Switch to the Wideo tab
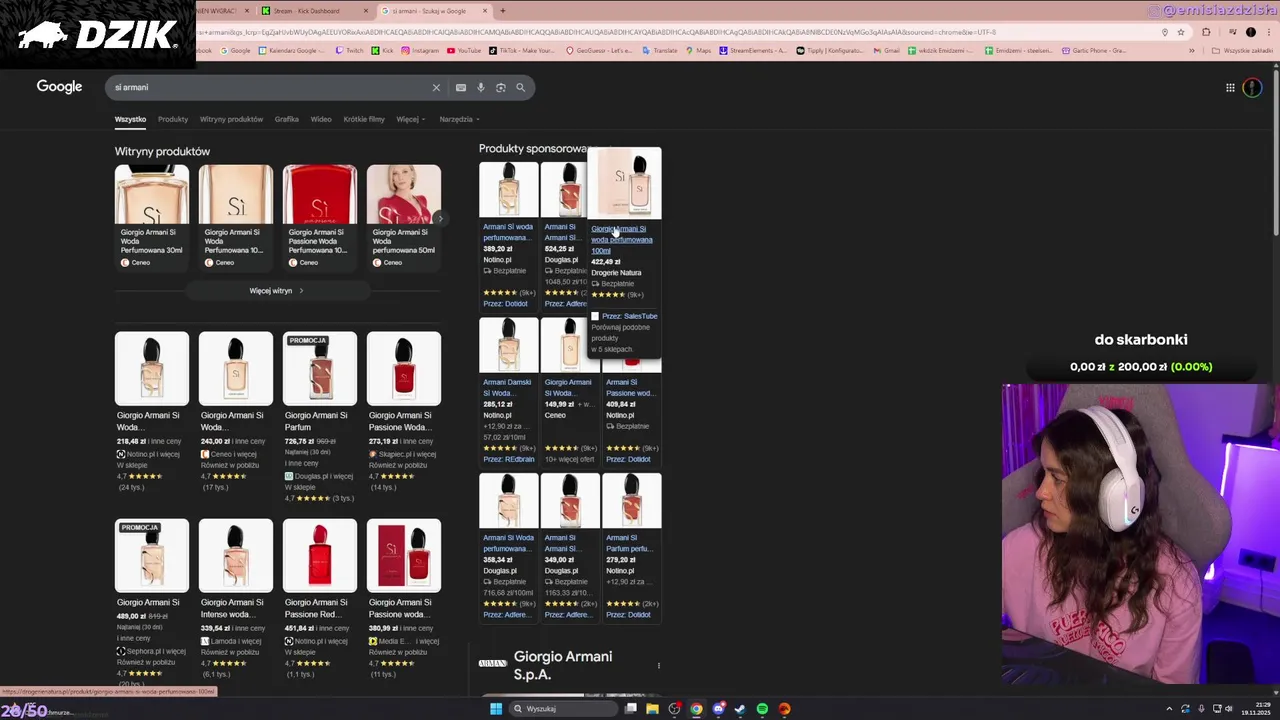 321,119
